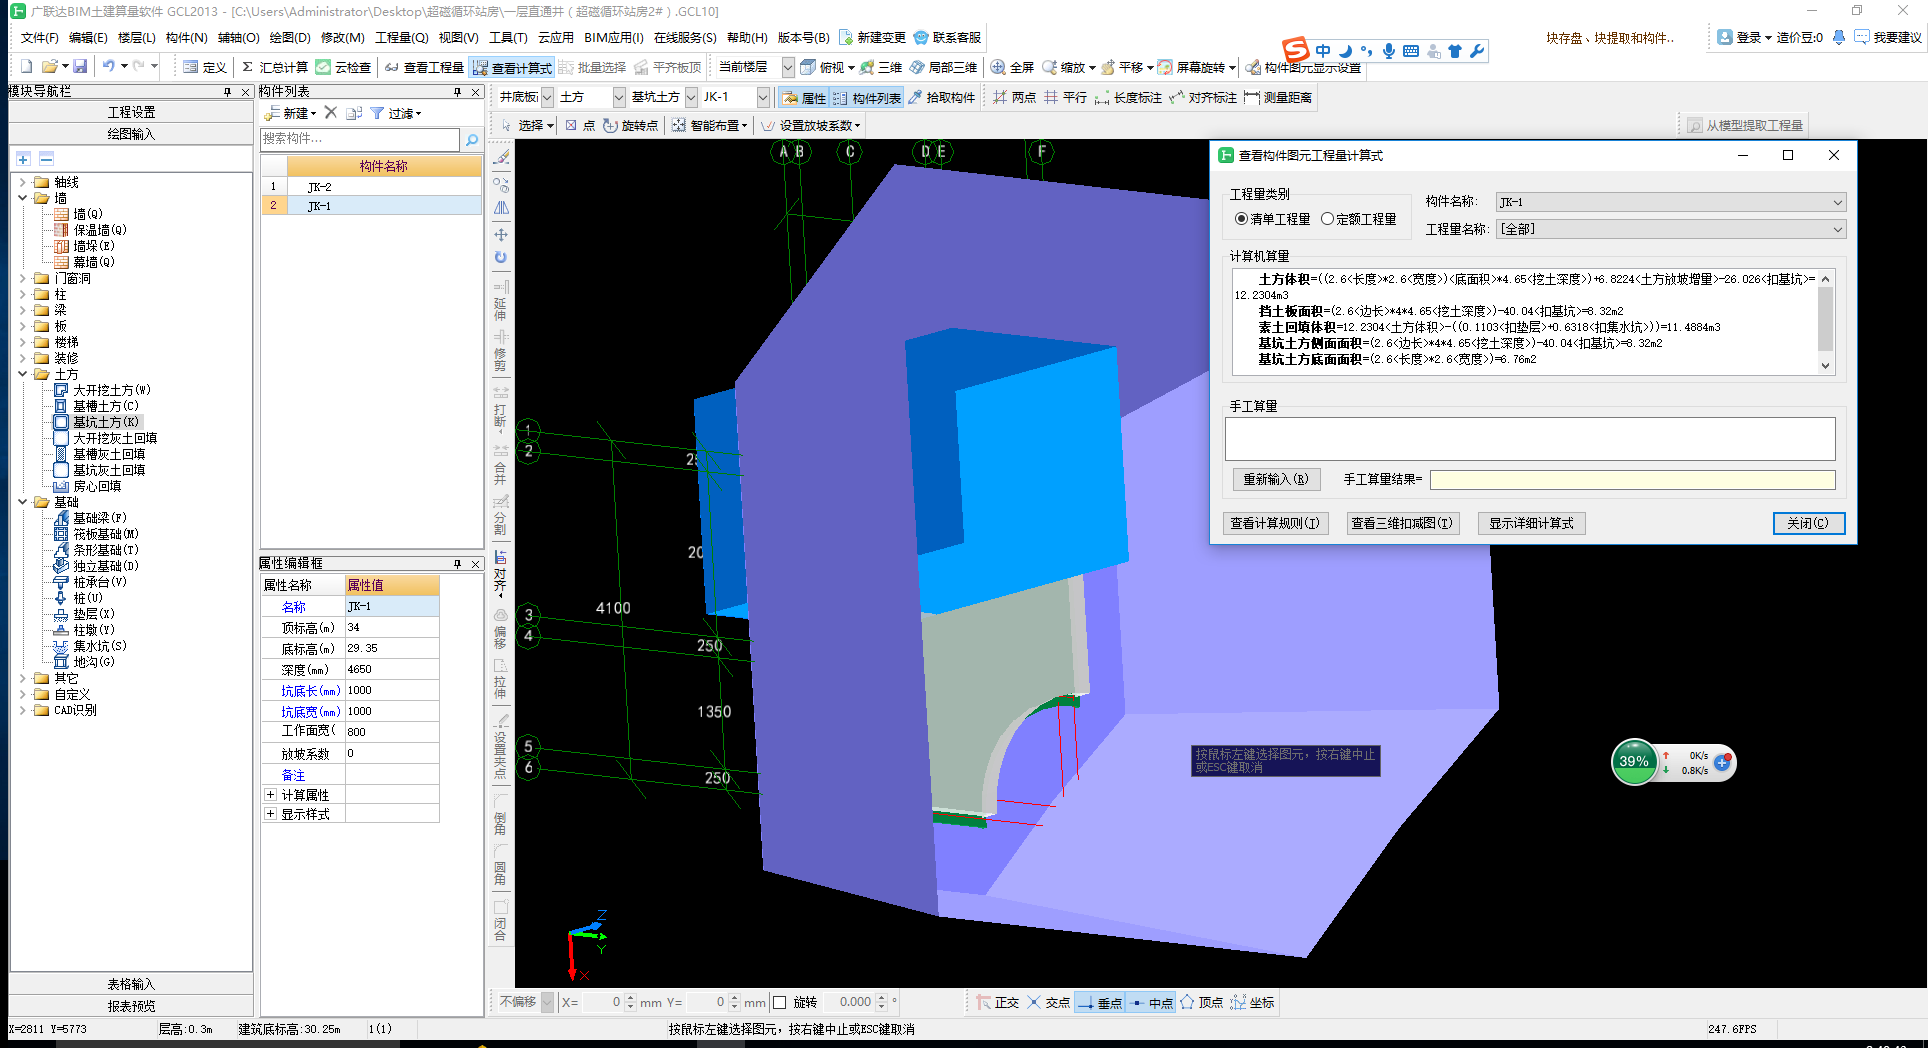Expand the 计算属性 property group
The image size is (1928, 1048).
click(x=270, y=794)
